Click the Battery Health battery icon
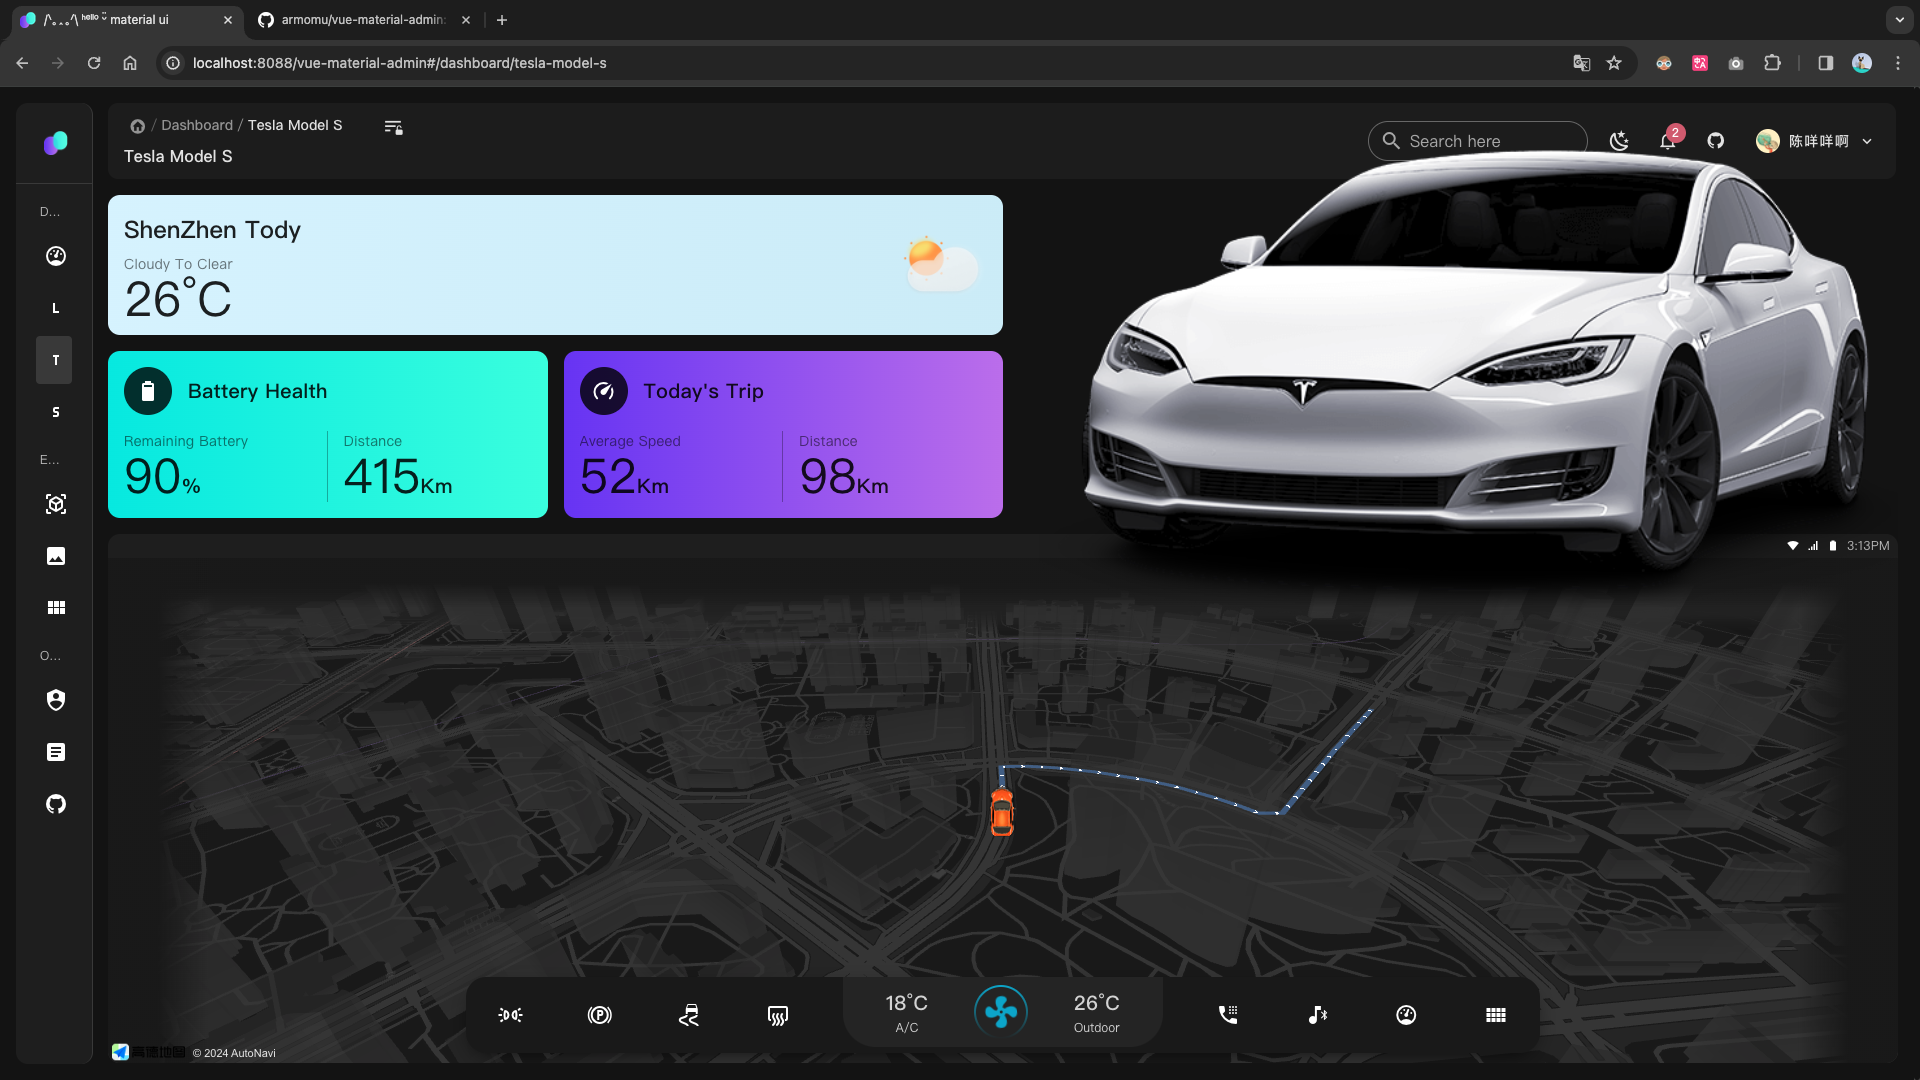Screen dimensions: 1920x1080 148,391
